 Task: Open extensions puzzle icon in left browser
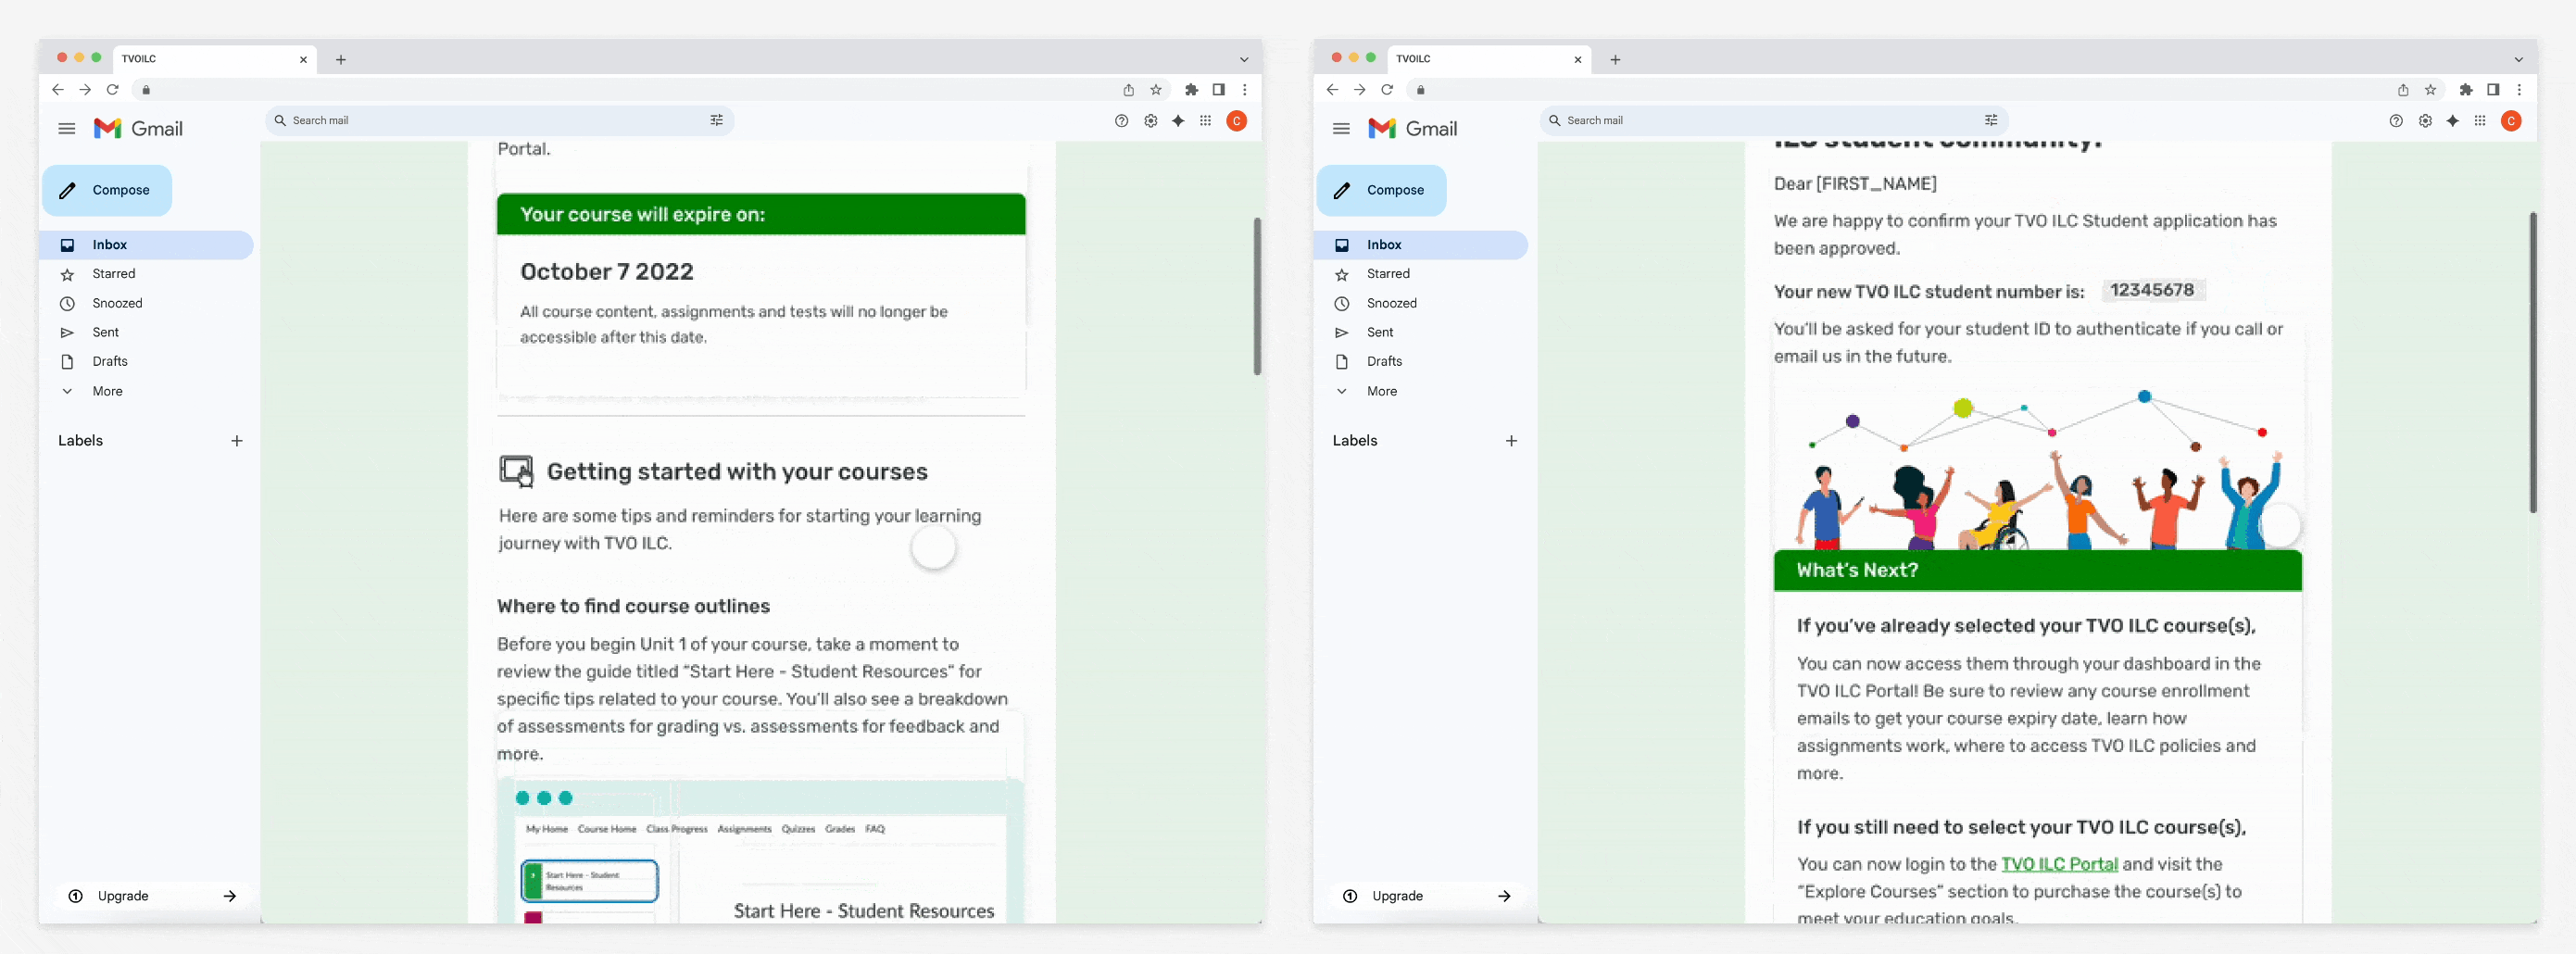1191,90
